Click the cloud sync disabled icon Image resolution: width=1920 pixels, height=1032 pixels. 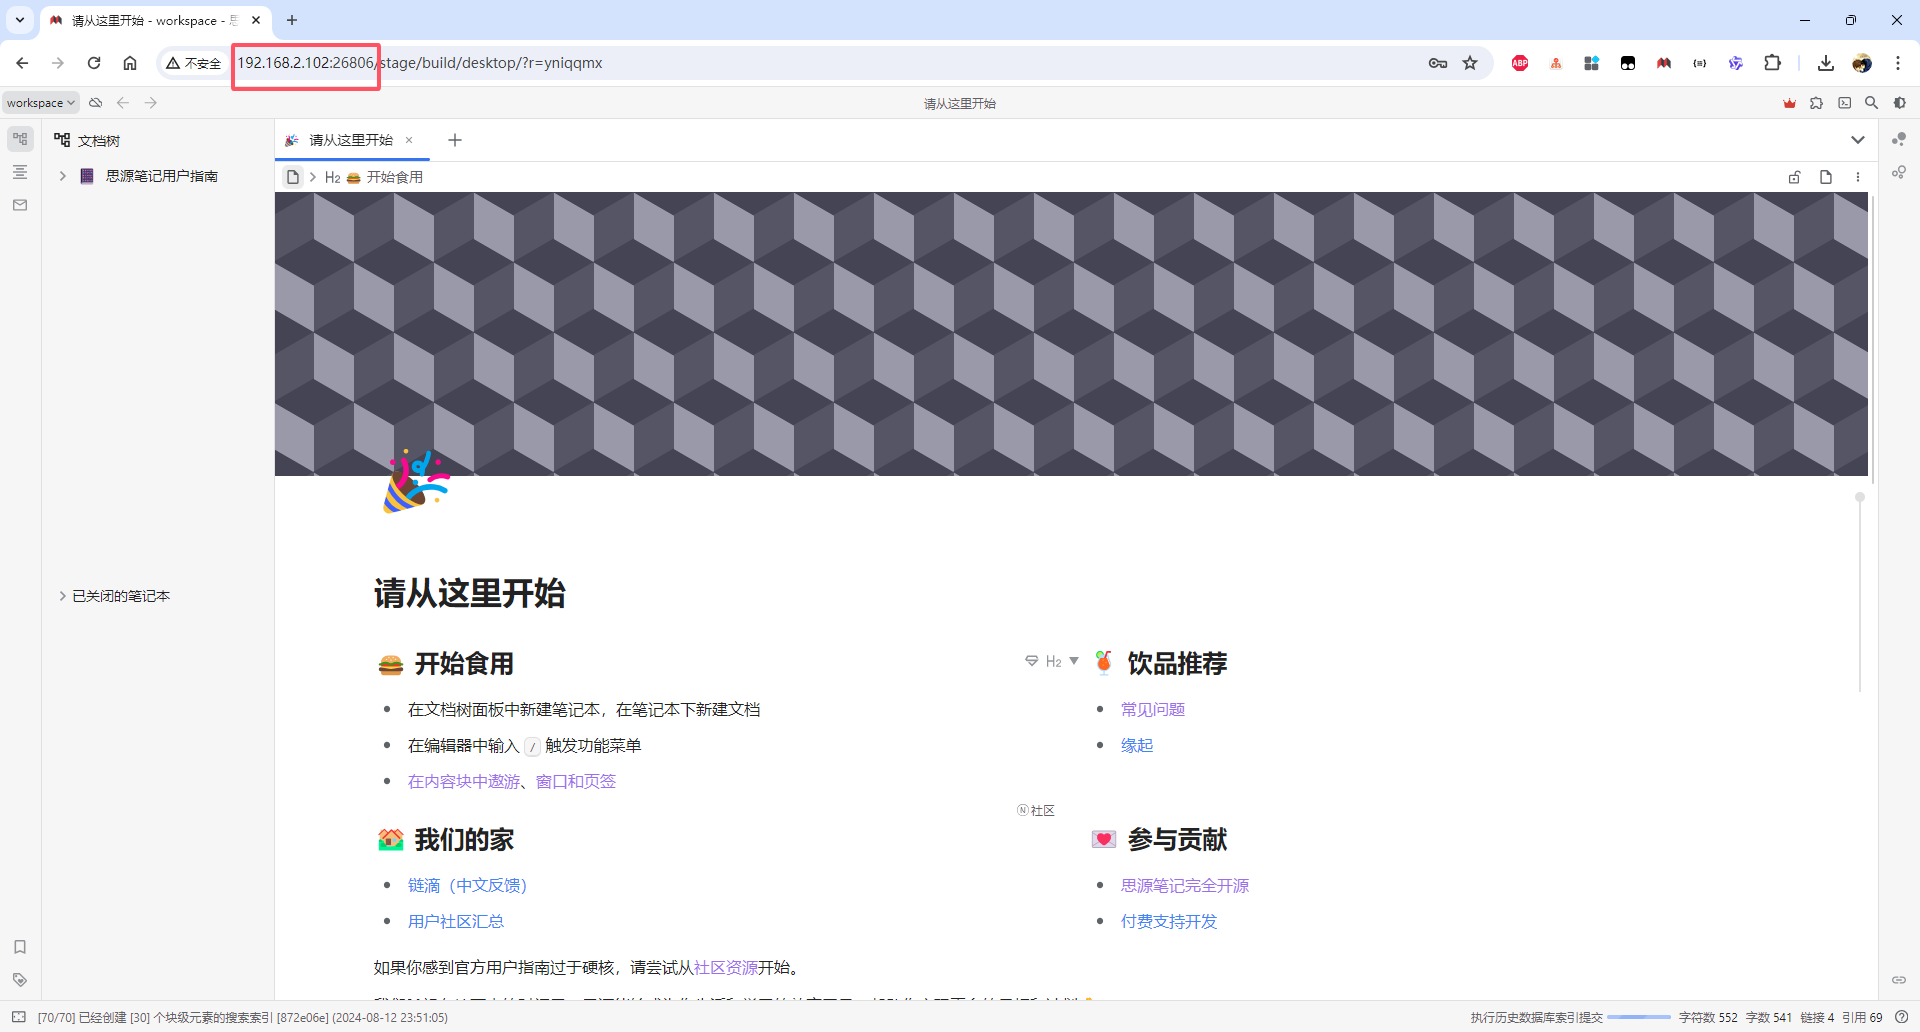point(96,103)
